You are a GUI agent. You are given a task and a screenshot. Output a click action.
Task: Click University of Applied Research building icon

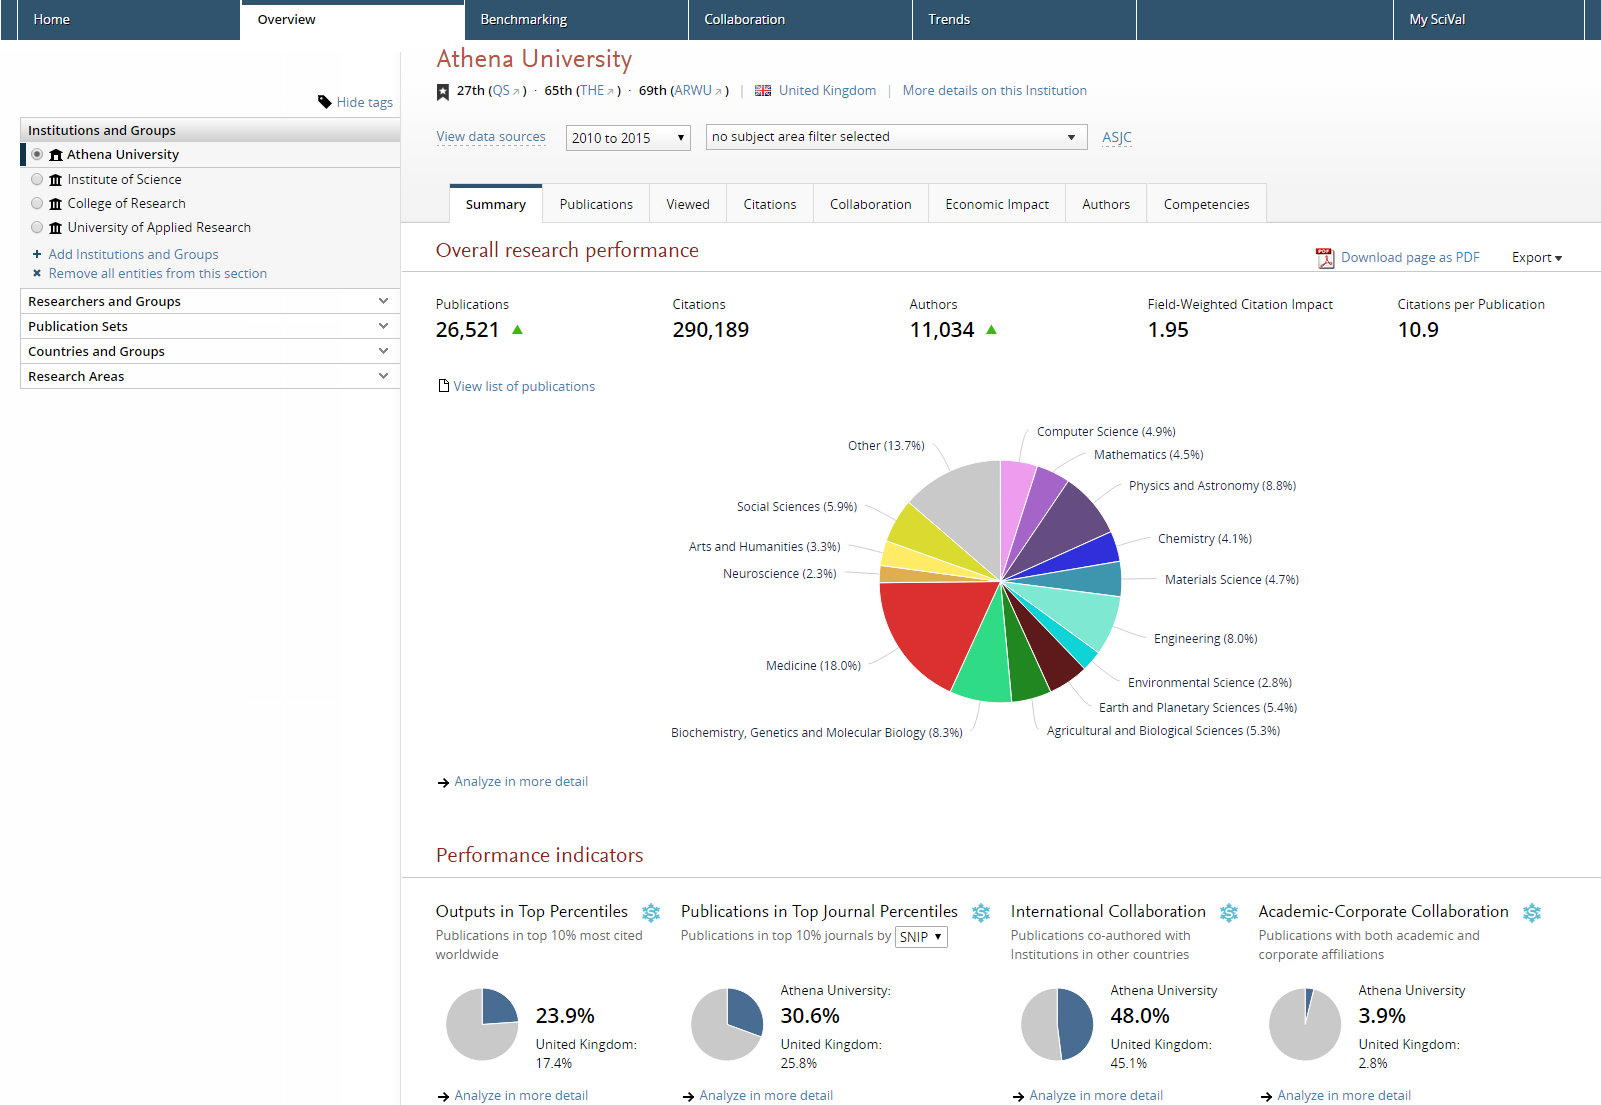pos(56,228)
